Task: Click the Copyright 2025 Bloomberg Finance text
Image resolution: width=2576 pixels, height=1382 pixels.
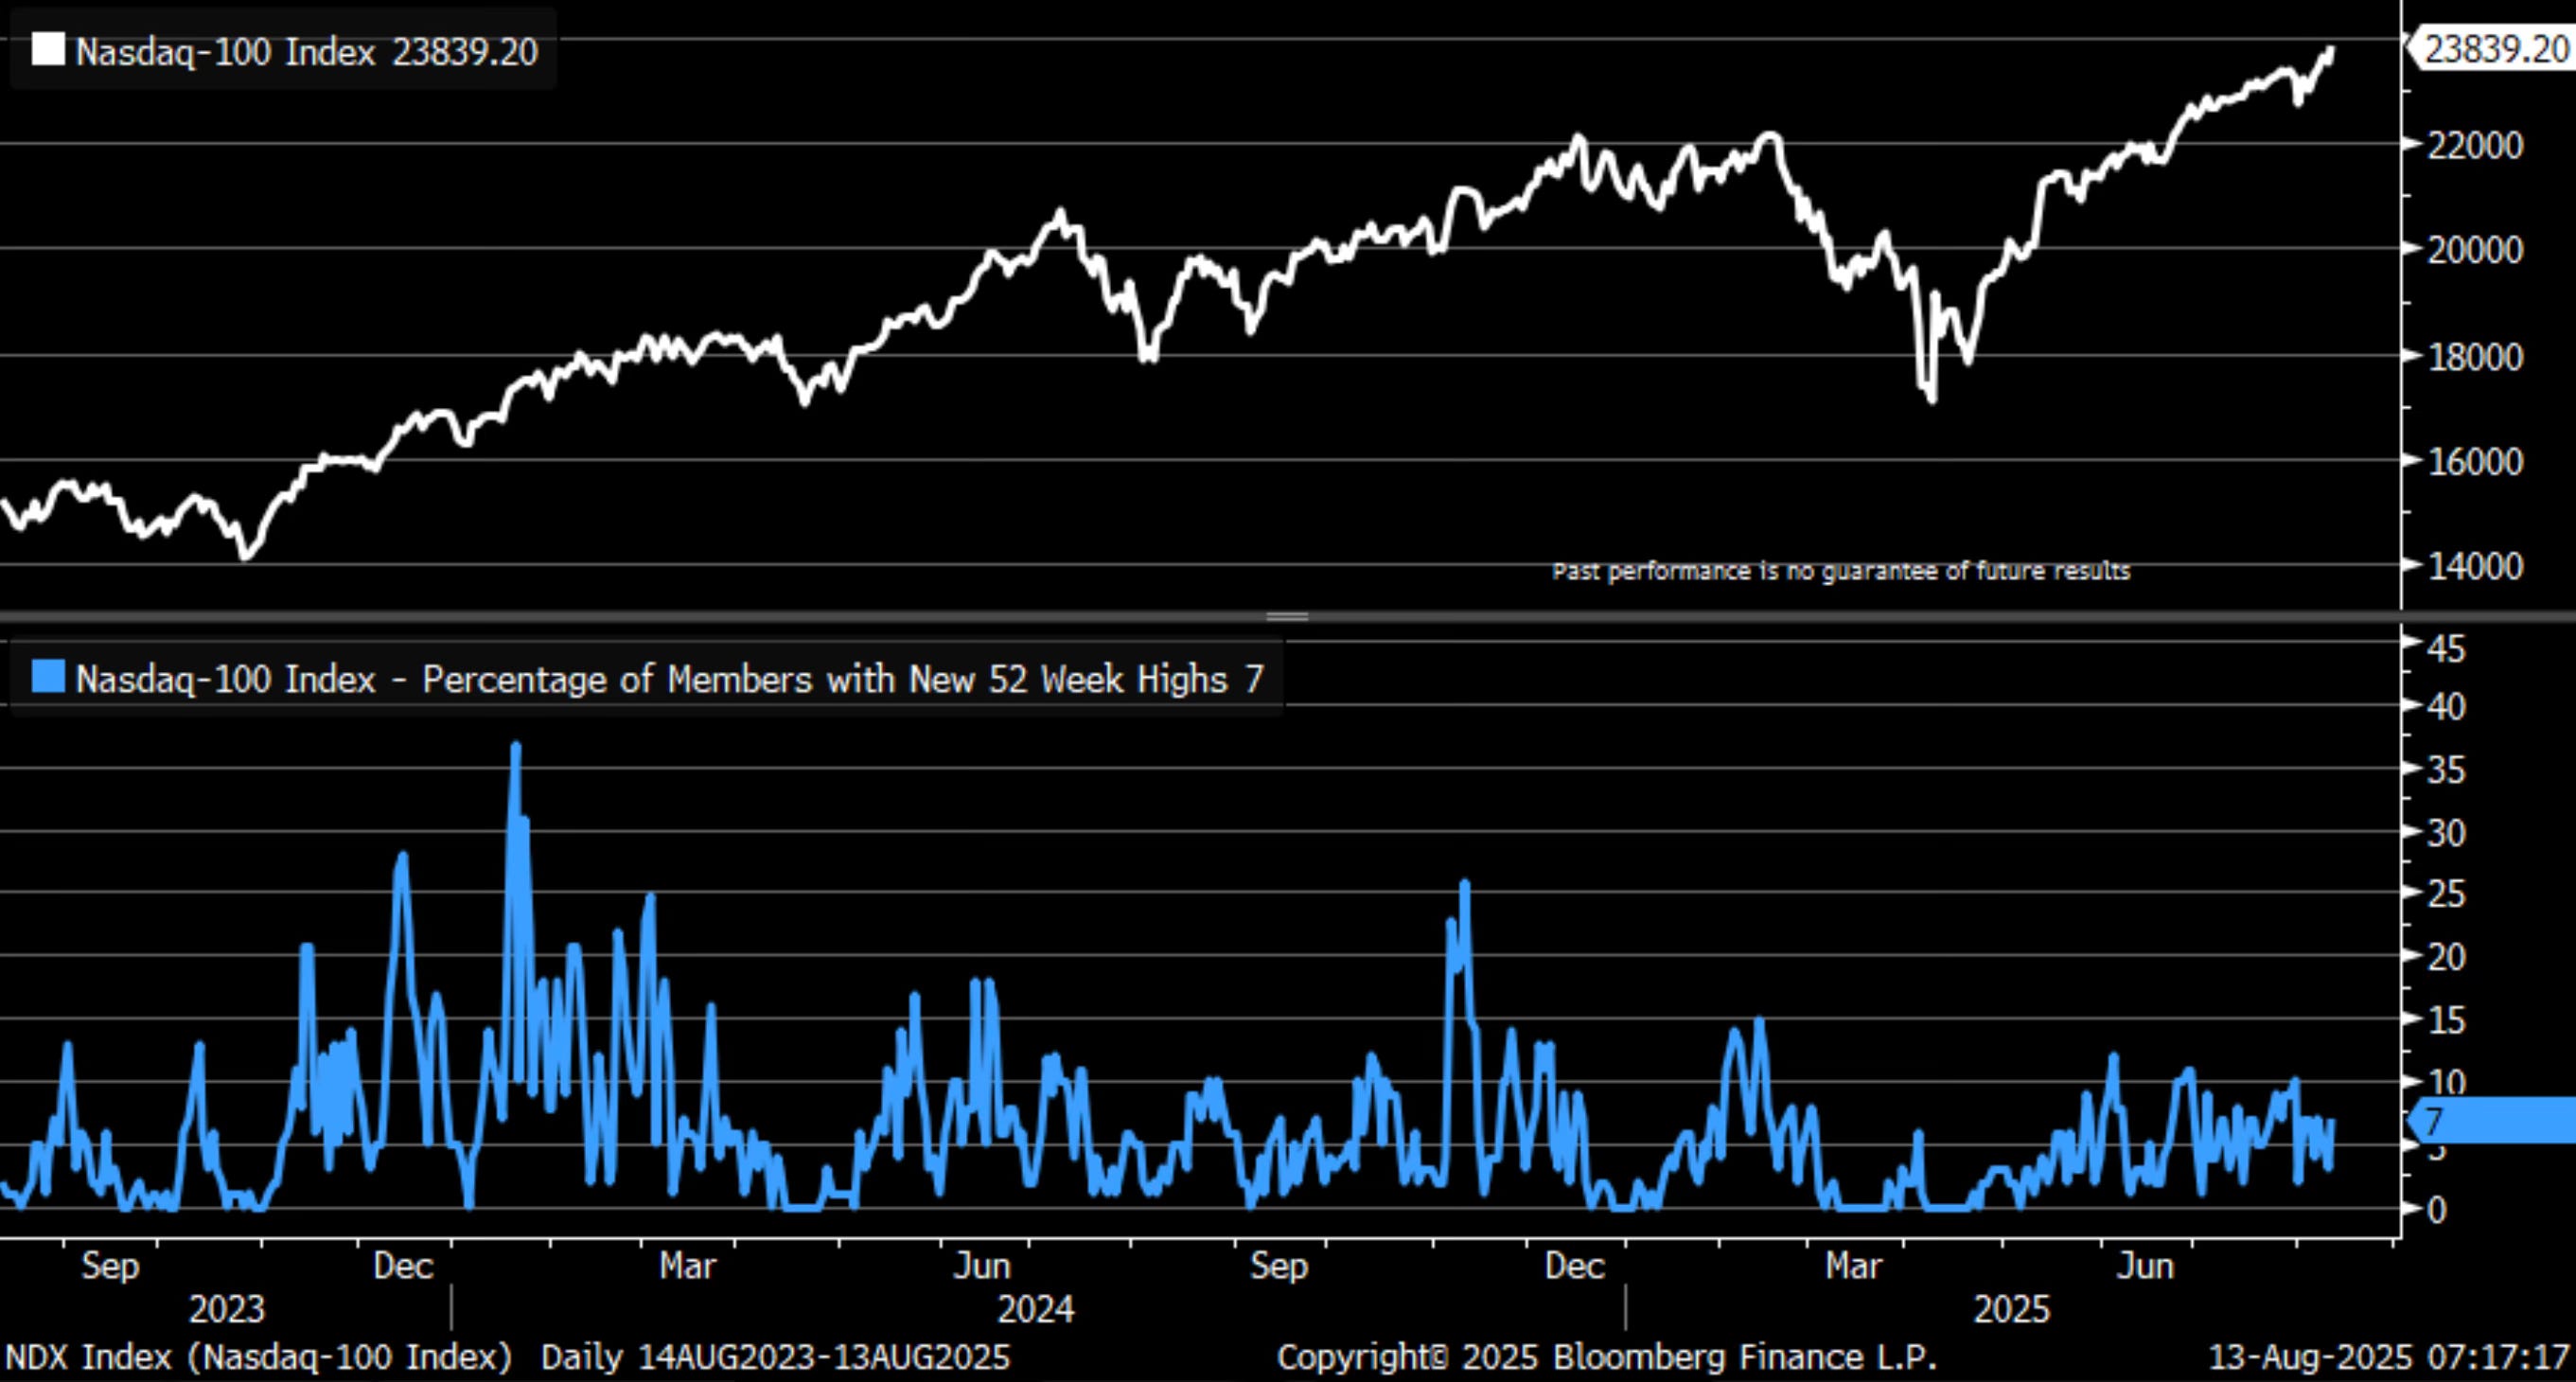Action: point(1606,1358)
